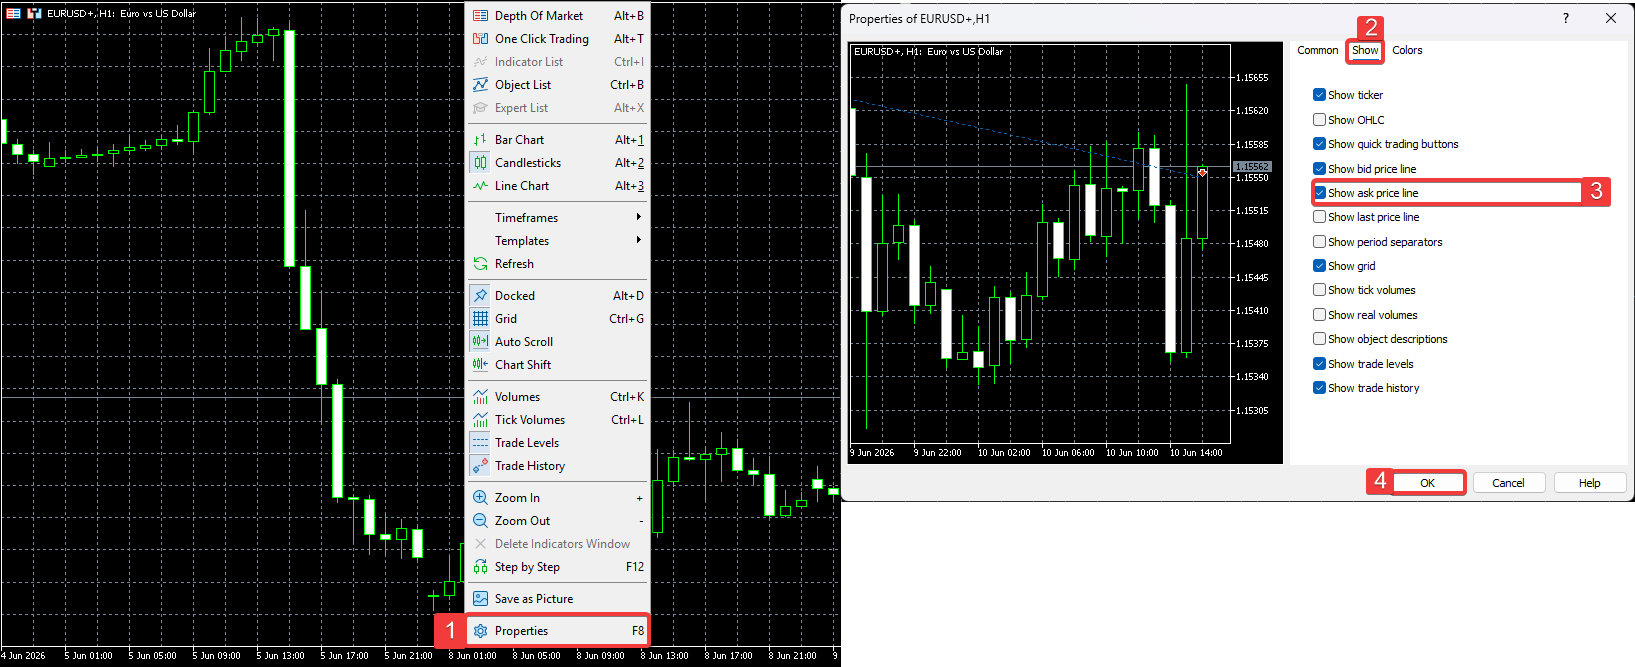Click the Save as Picture icon
The image size is (1635, 667).
click(x=480, y=599)
